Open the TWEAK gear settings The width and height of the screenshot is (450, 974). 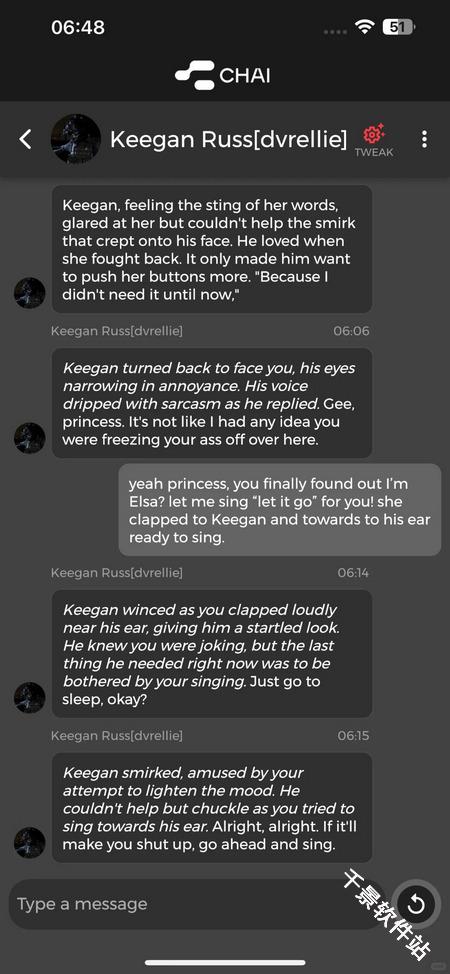(x=374, y=140)
